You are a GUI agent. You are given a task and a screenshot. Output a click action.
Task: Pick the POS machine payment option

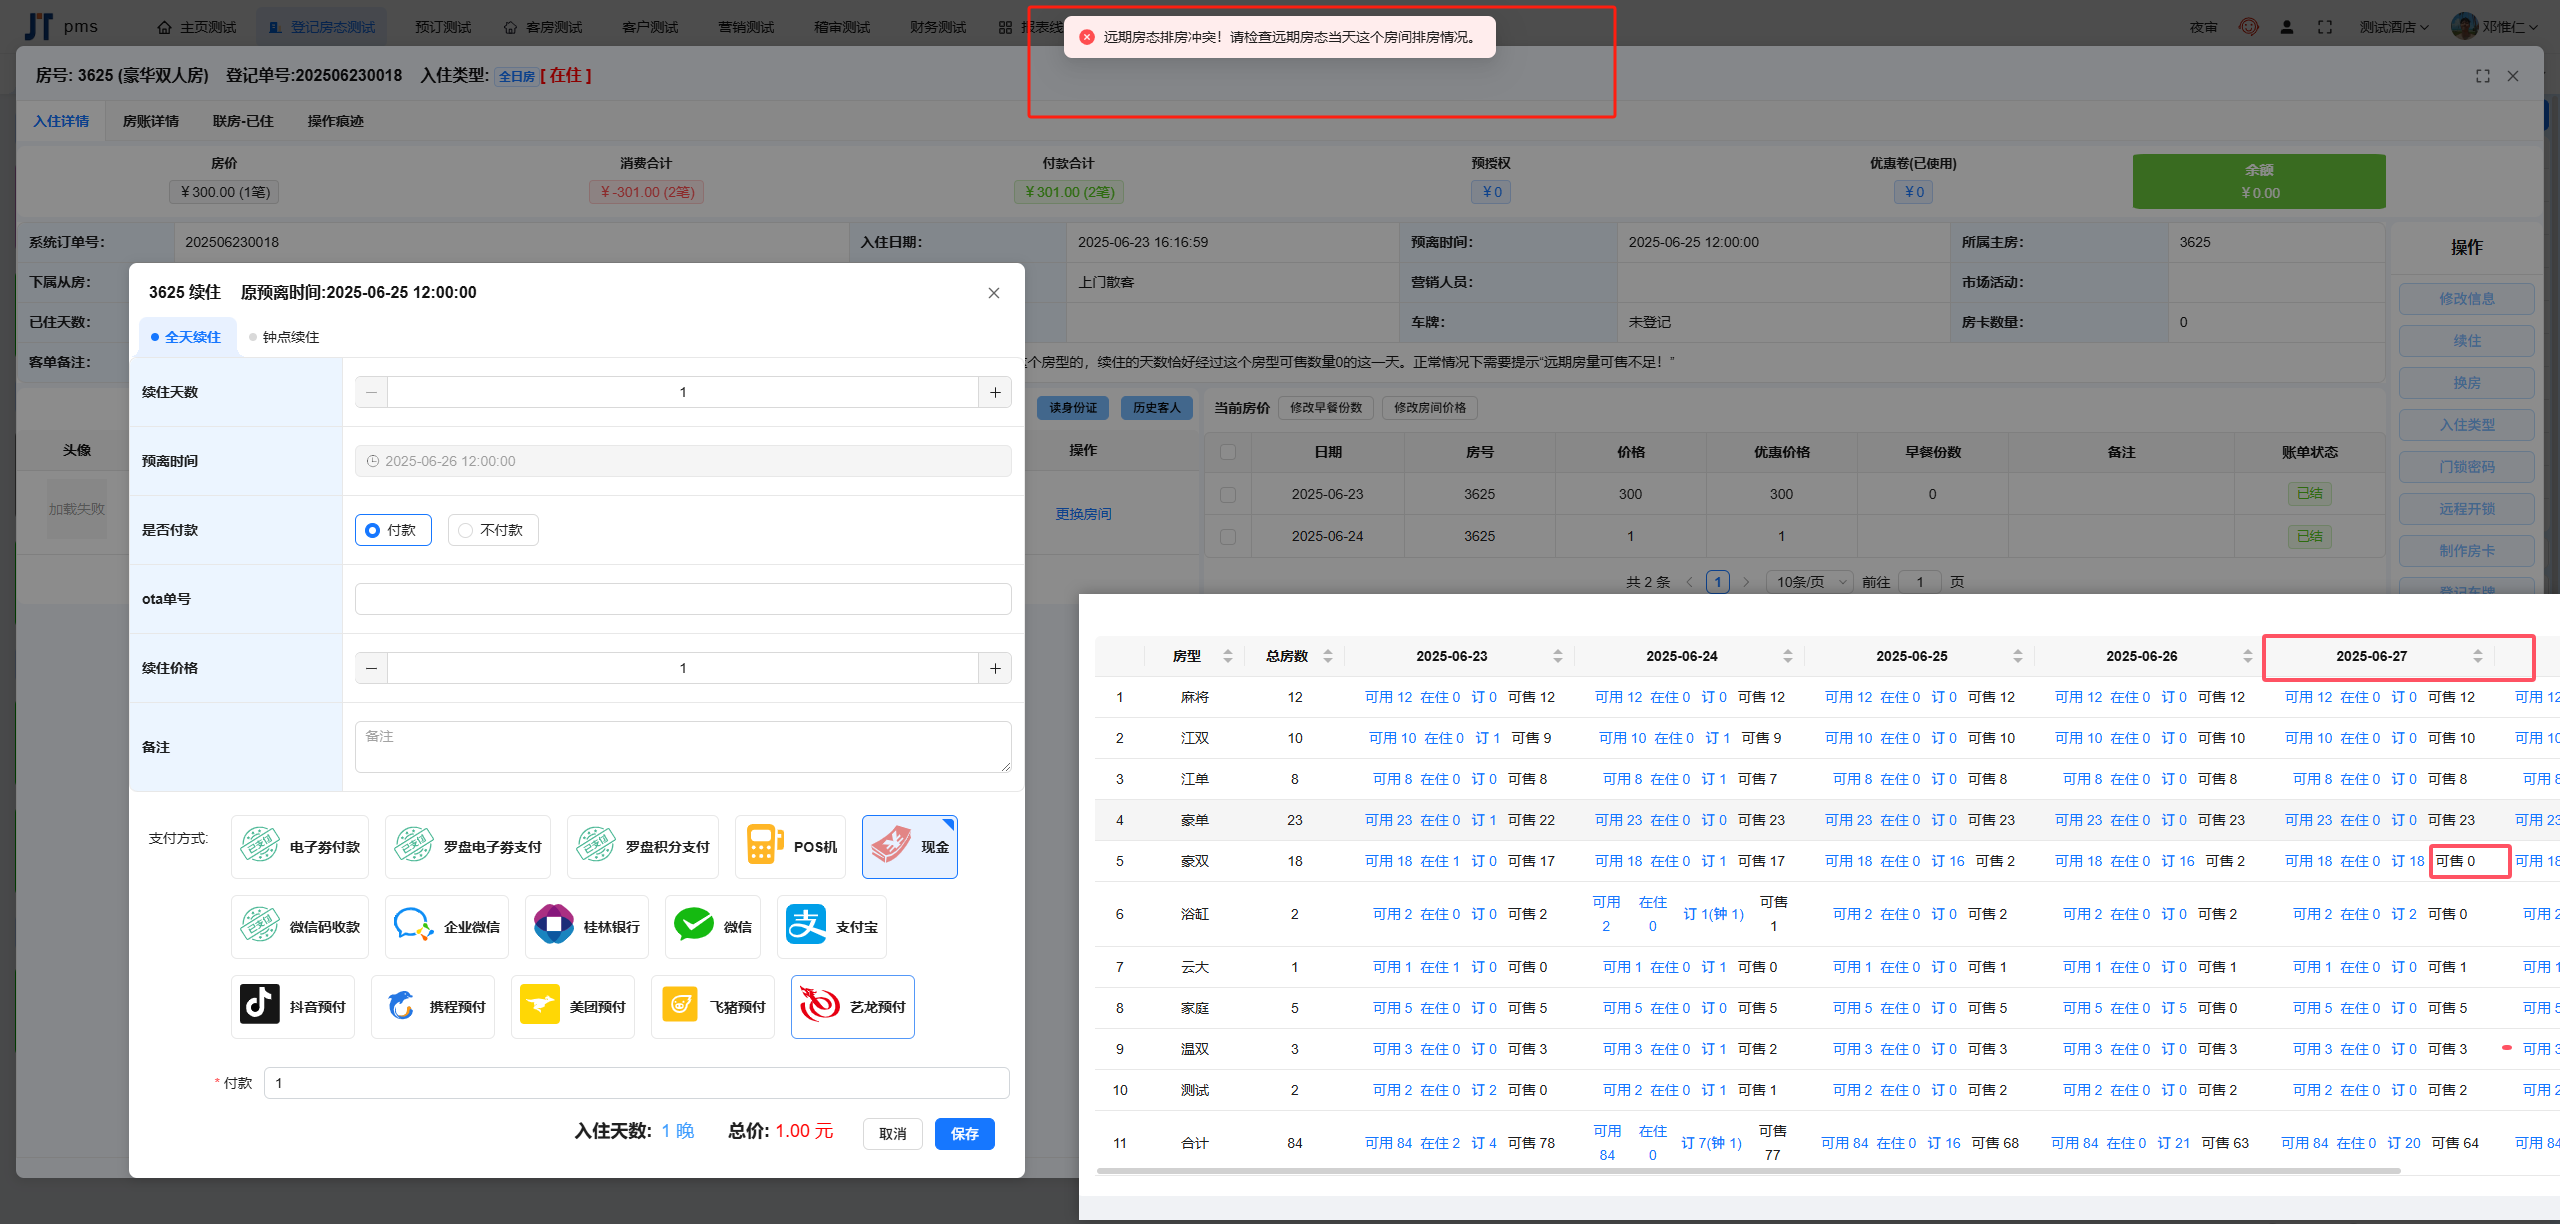[790, 846]
